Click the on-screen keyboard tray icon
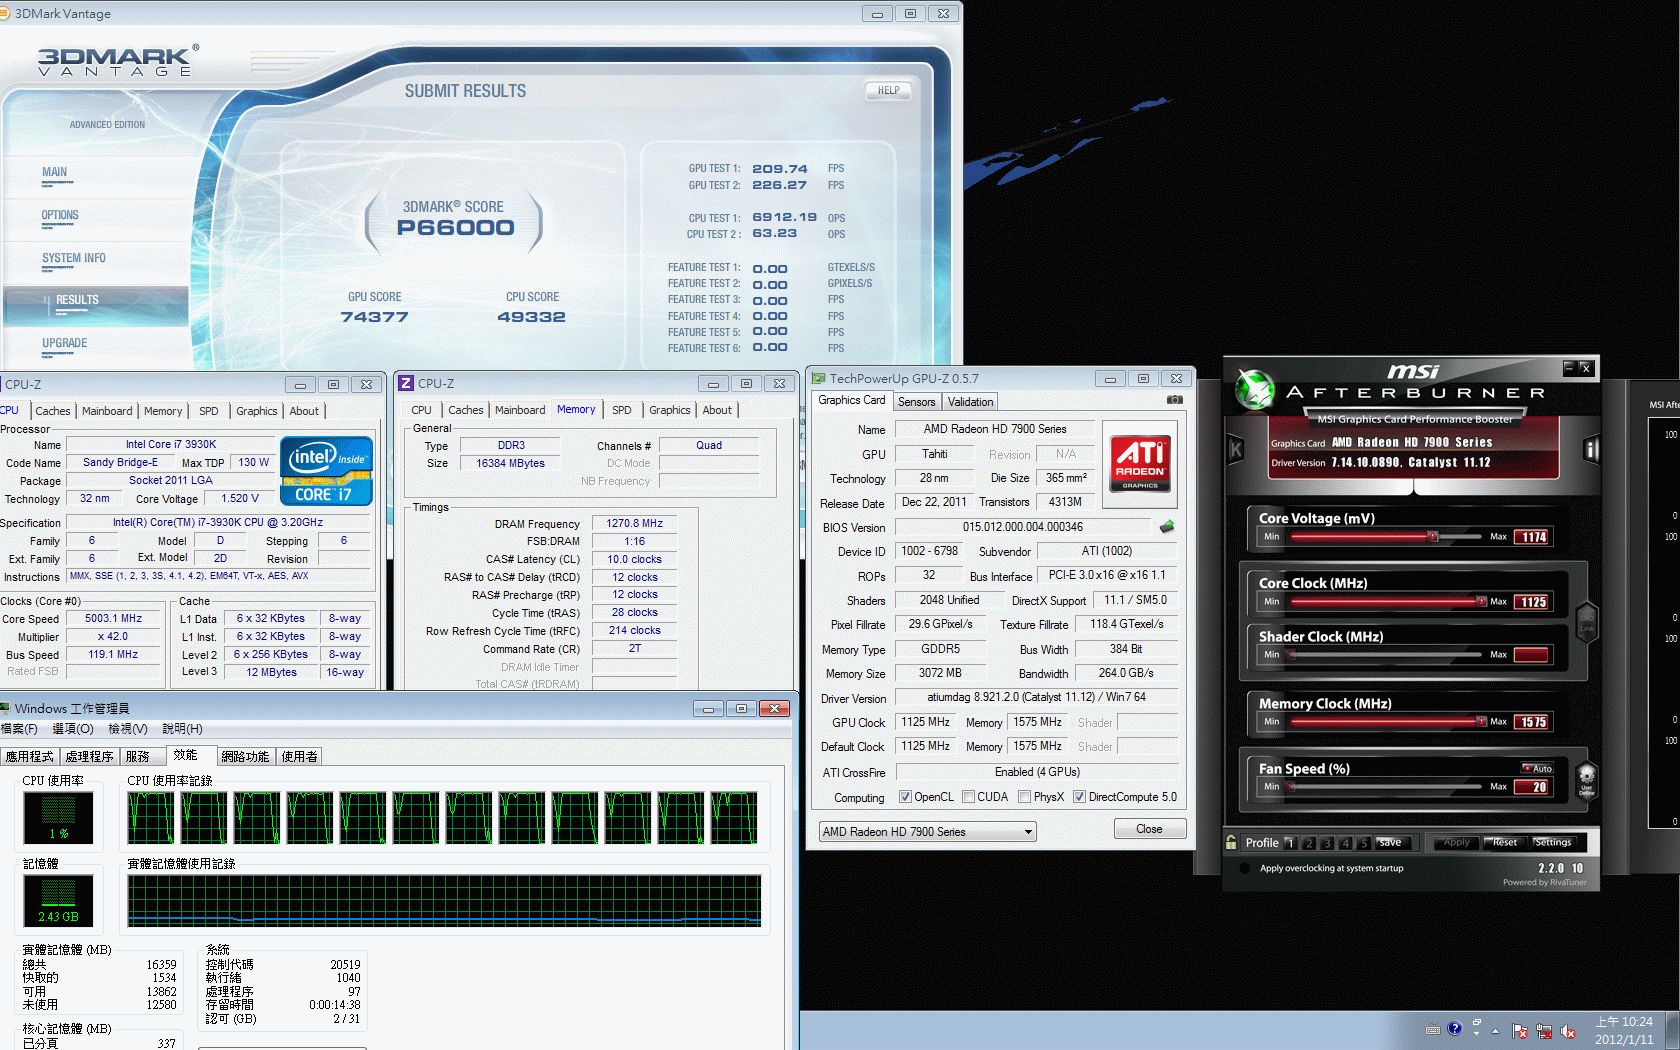The image size is (1680, 1050). 1433,1029
